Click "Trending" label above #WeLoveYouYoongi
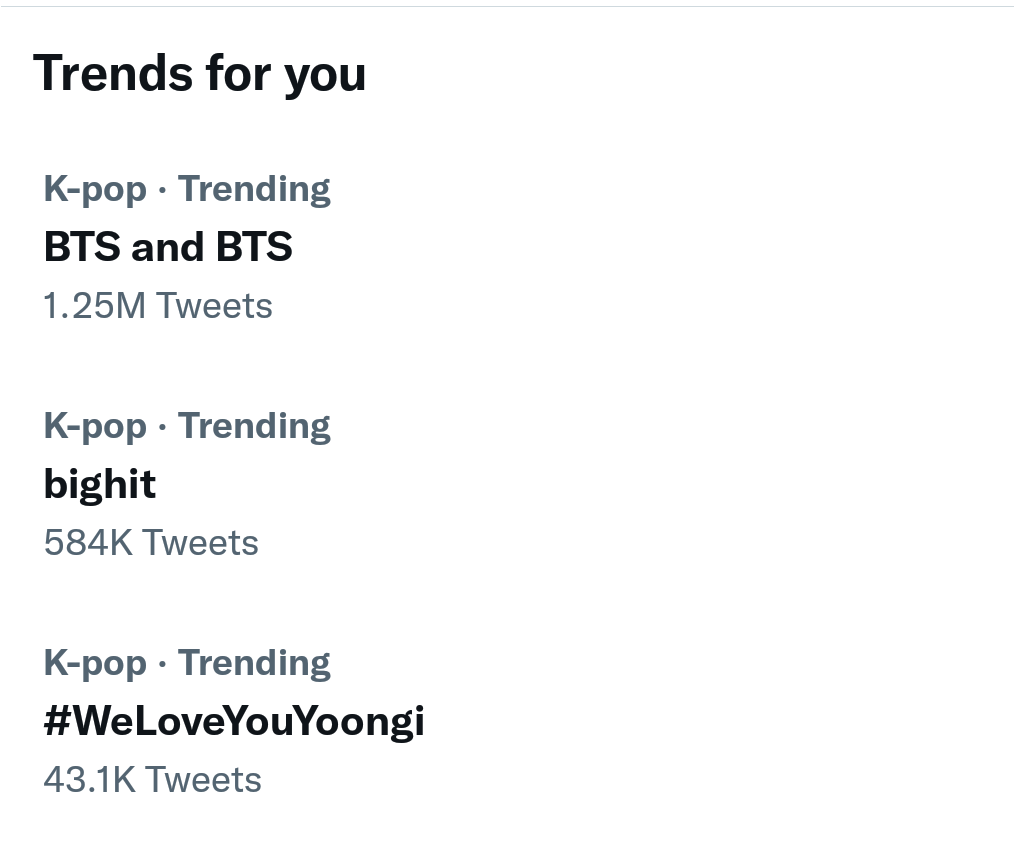Viewport: 1014px width, 848px height. pos(254,663)
